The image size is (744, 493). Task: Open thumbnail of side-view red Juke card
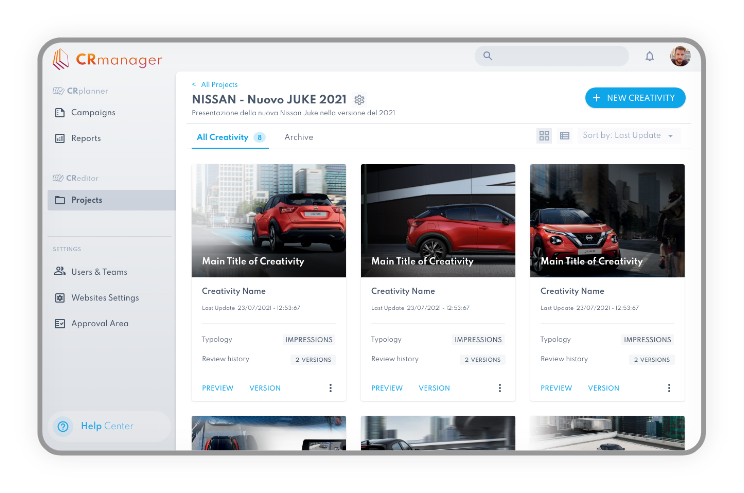(438, 221)
